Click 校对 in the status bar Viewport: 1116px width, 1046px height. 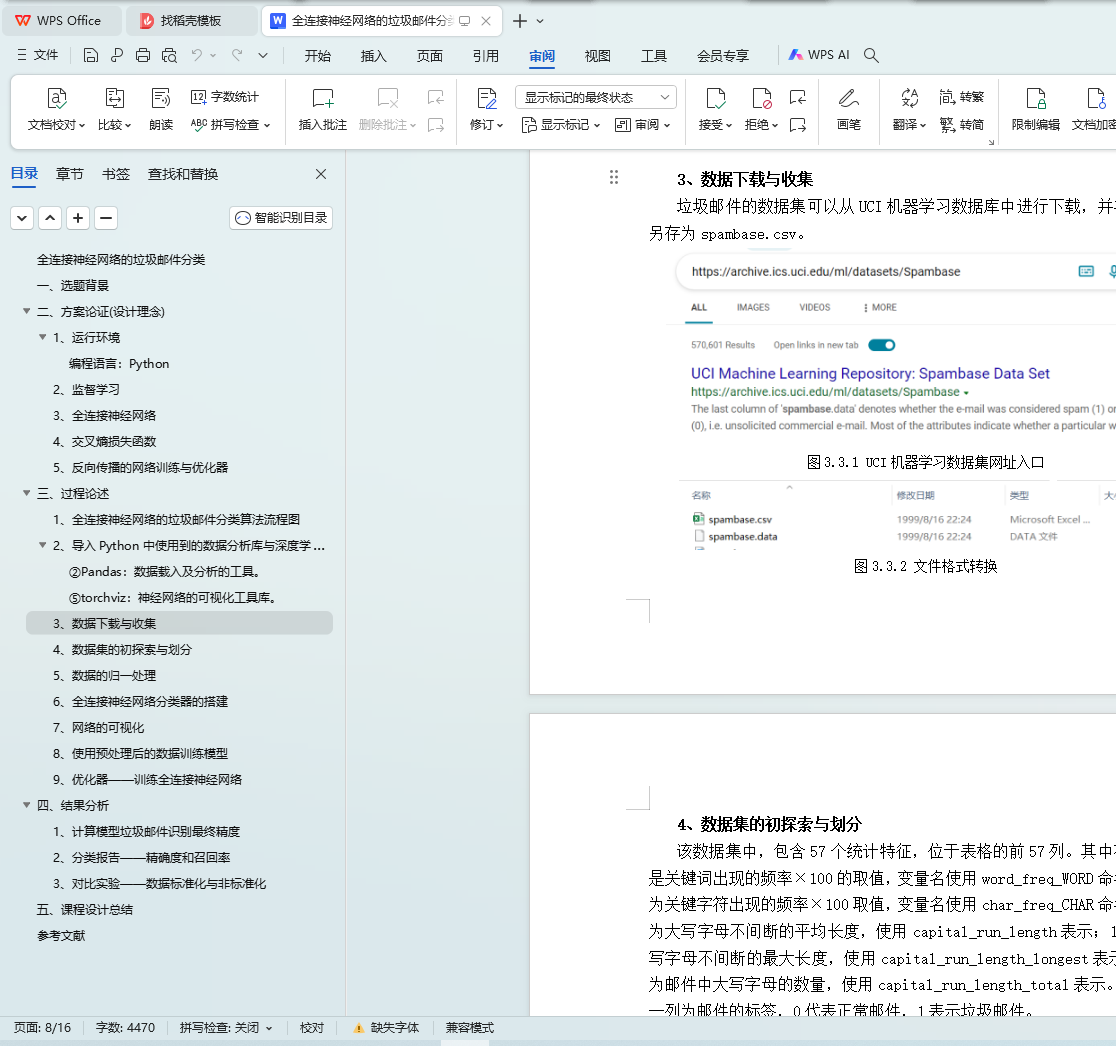click(312, 1027)
